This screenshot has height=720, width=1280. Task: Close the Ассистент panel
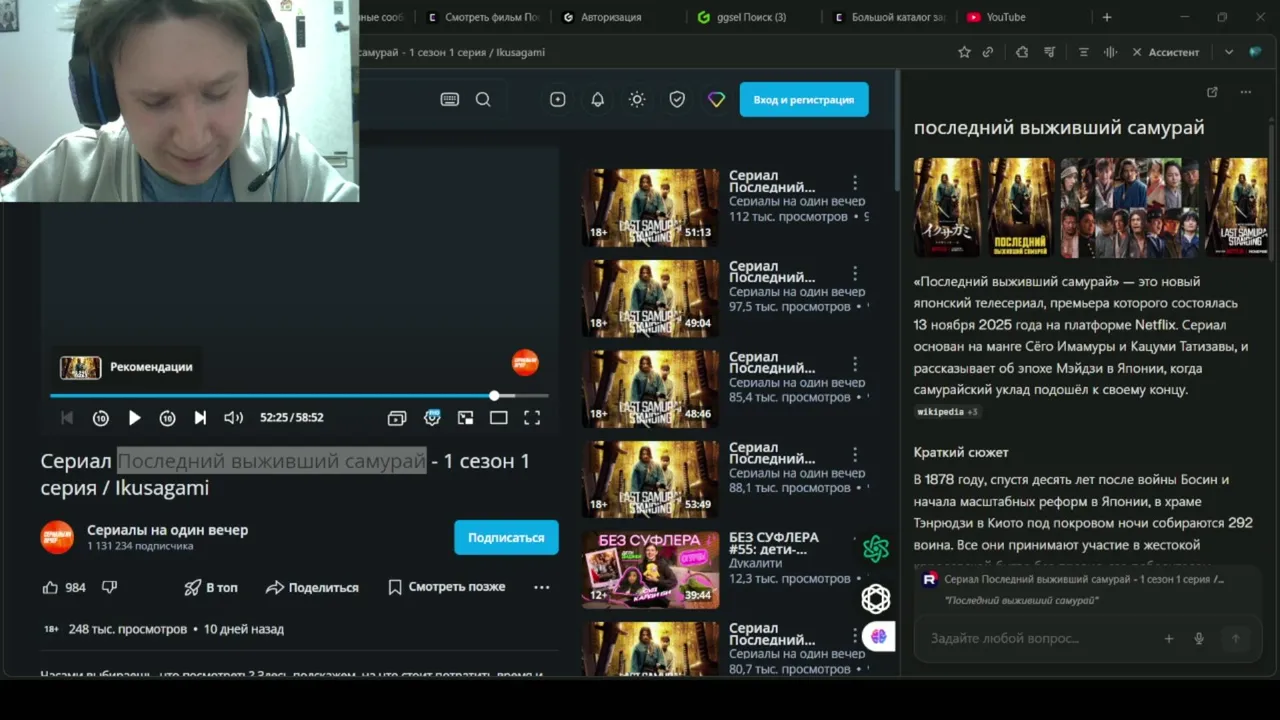coord(1137,52)
